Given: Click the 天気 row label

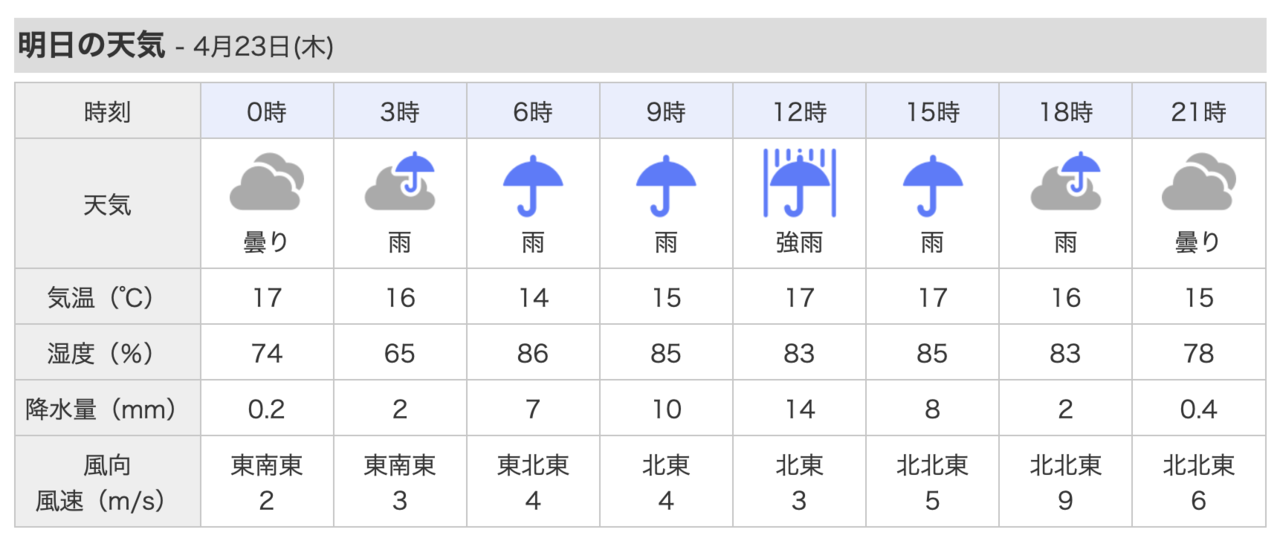Looking at the screenshot, I should [x=107, y=206].
